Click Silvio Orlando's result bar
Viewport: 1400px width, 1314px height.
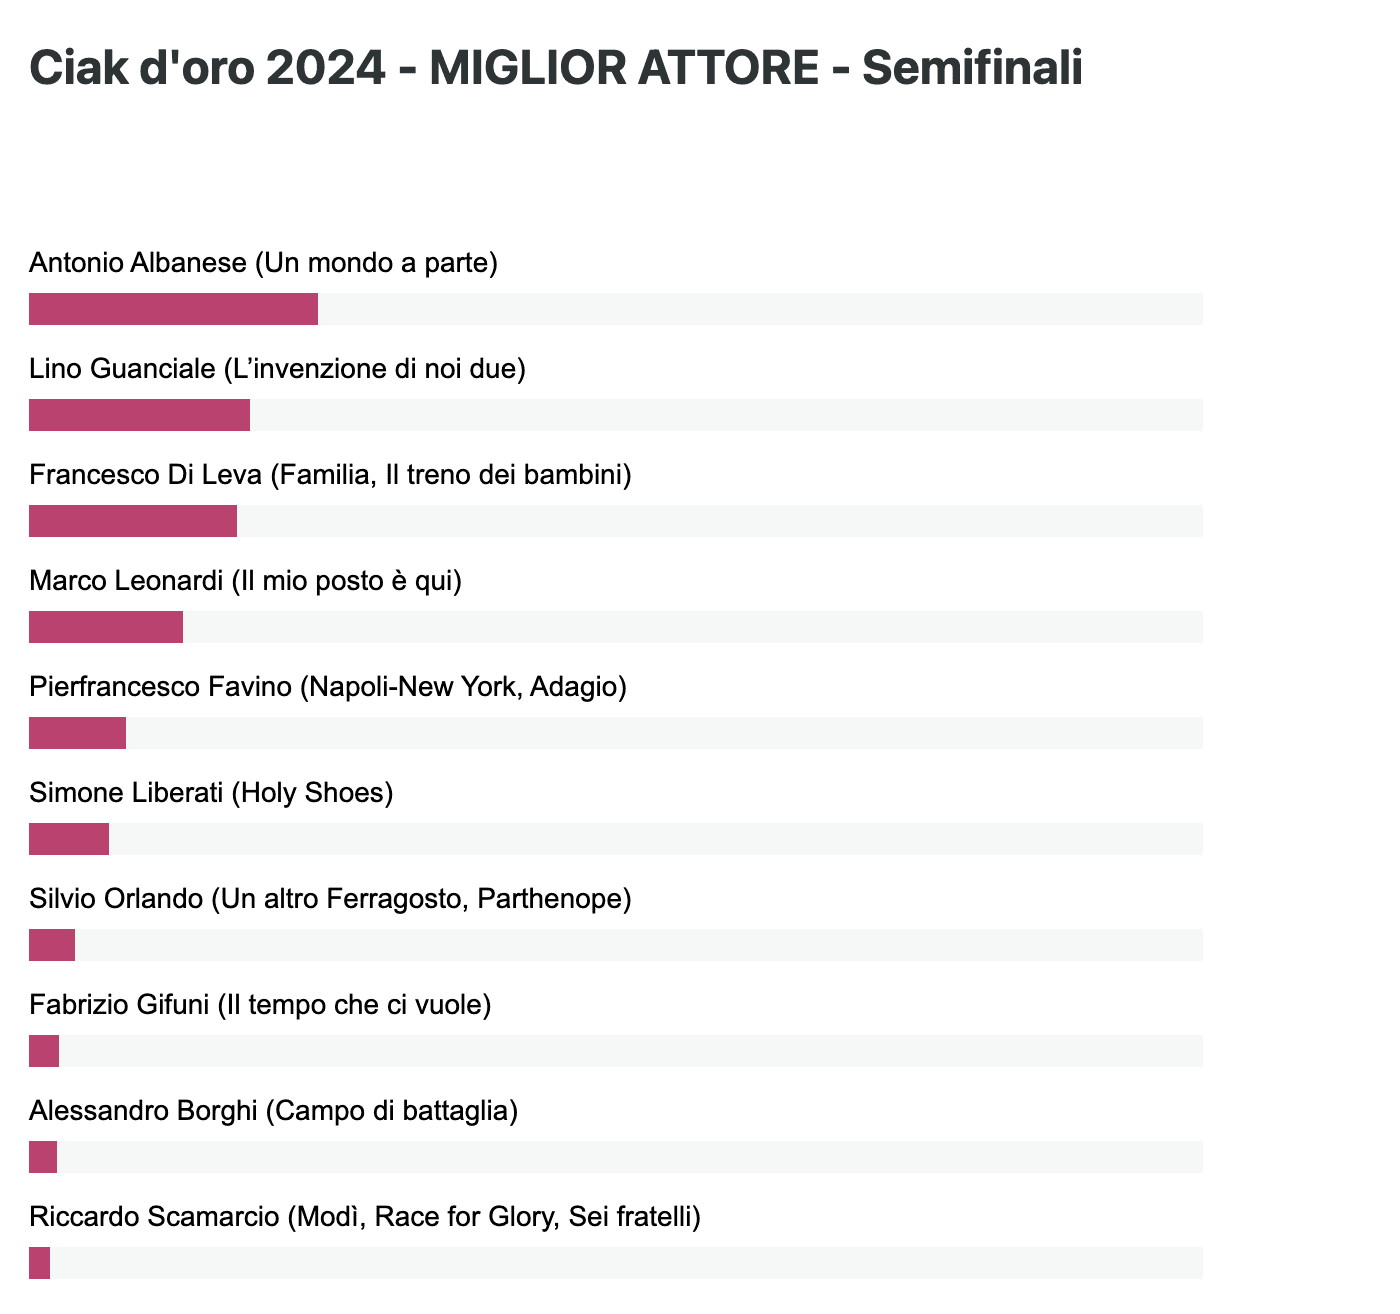[x=616, y=945]
